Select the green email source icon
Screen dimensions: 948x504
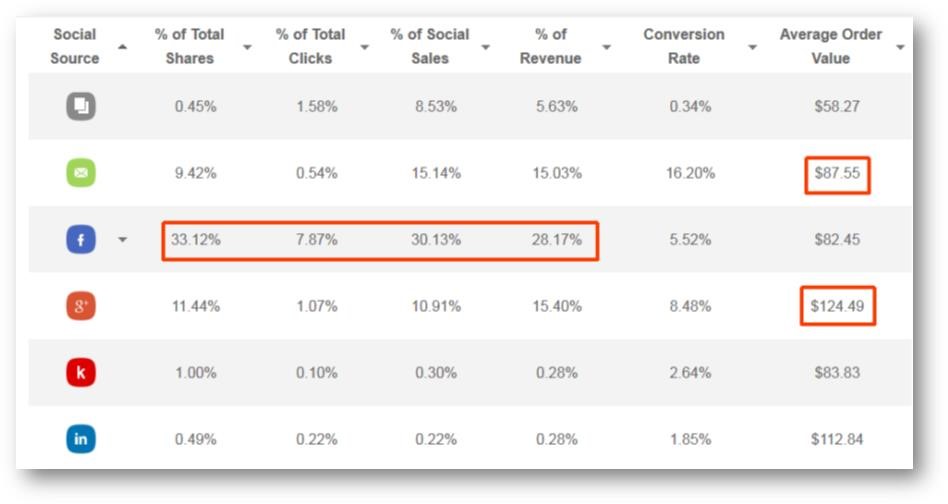pyautogui.click(x=81, y=173)
